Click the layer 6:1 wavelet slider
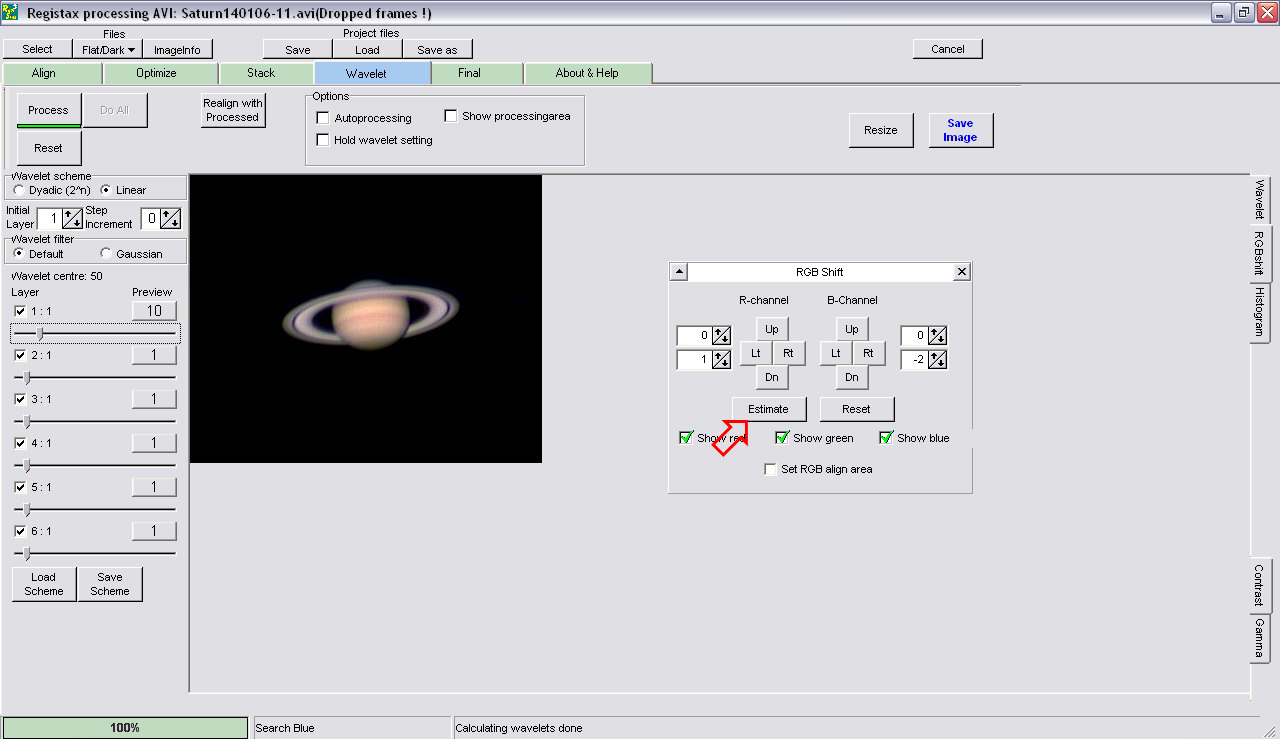This screenshot has width=1280, height=739. [96, 553]
